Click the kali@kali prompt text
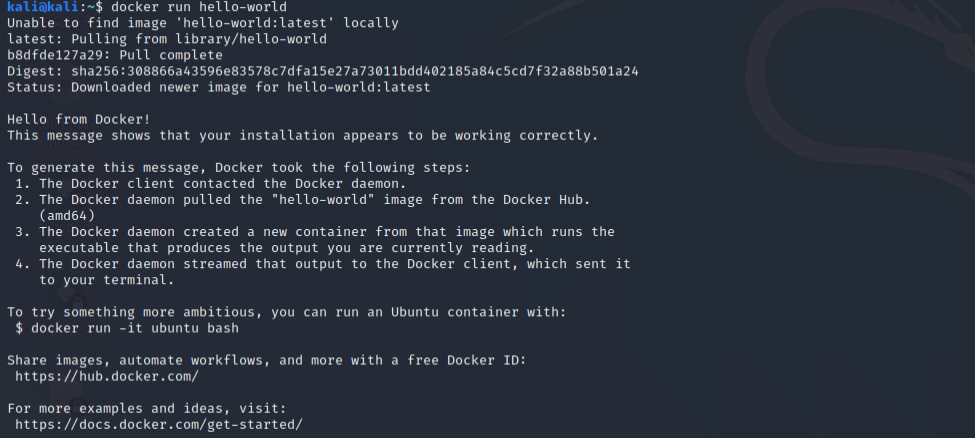975x438 pixels. pos(43,7)
